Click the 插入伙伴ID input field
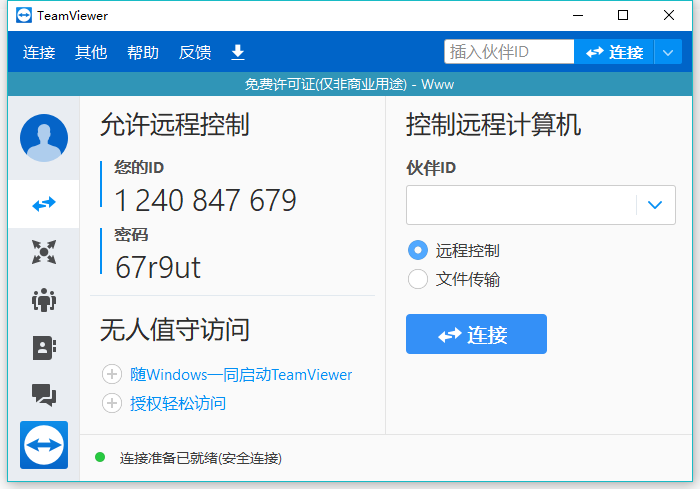This screenshot has height=489, width=700. click(x=509, y=52)
